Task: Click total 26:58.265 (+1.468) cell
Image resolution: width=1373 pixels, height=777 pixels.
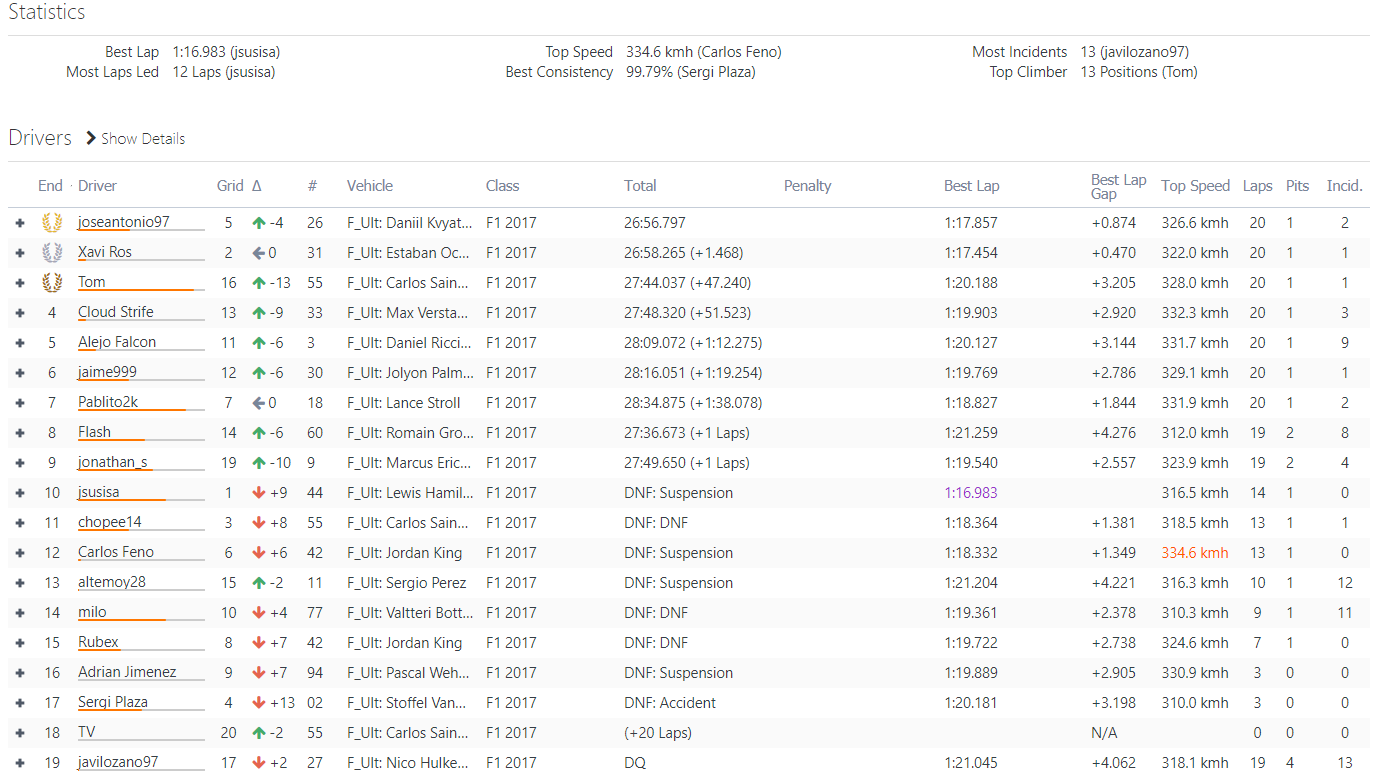Action: tap(684, 253)
